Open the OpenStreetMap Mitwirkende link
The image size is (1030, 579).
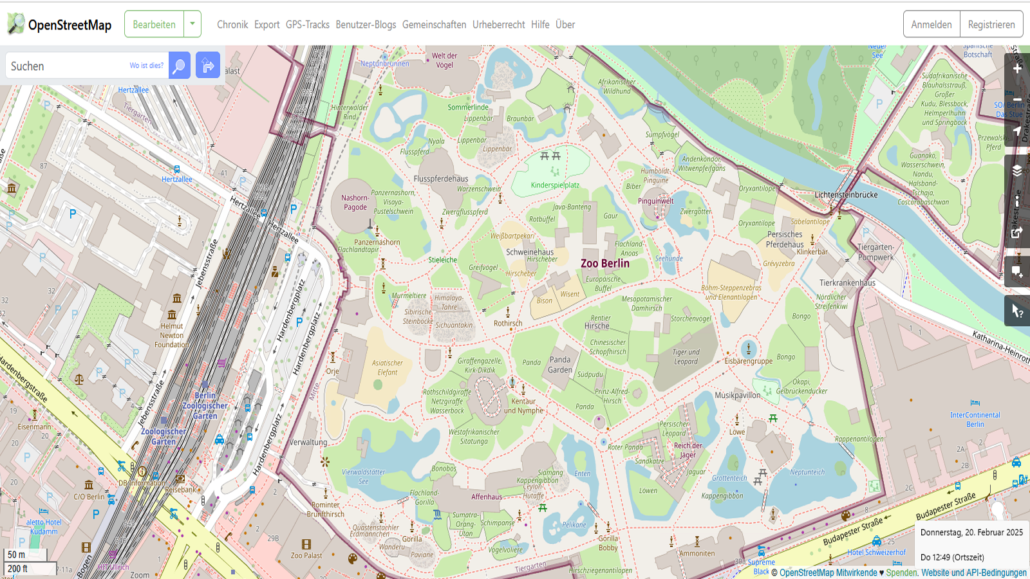(x=828, y=573)
